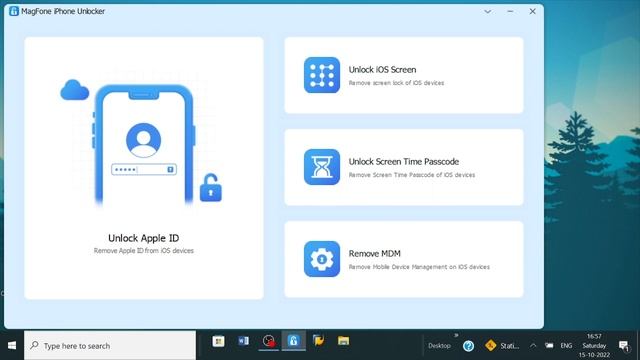Switch to the screen recorder taskbar app
This screenshot has width=640, height=360.
pyautogui.click(x=269, y=341)
